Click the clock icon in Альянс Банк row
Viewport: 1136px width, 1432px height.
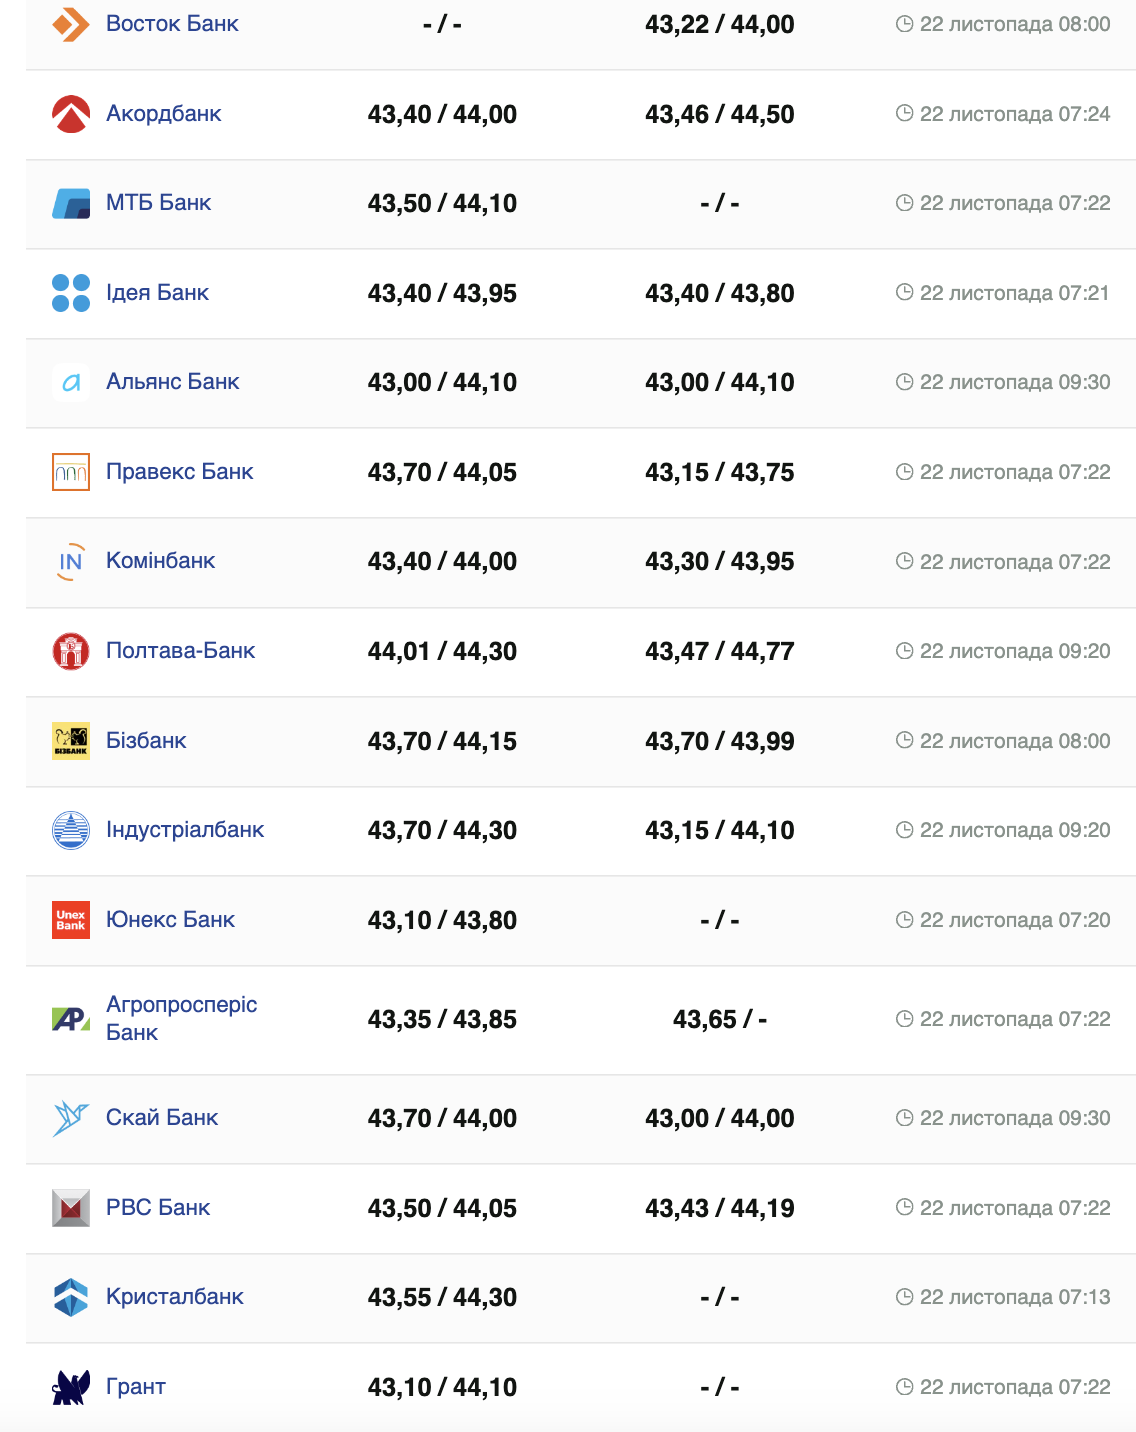(904, 382)
